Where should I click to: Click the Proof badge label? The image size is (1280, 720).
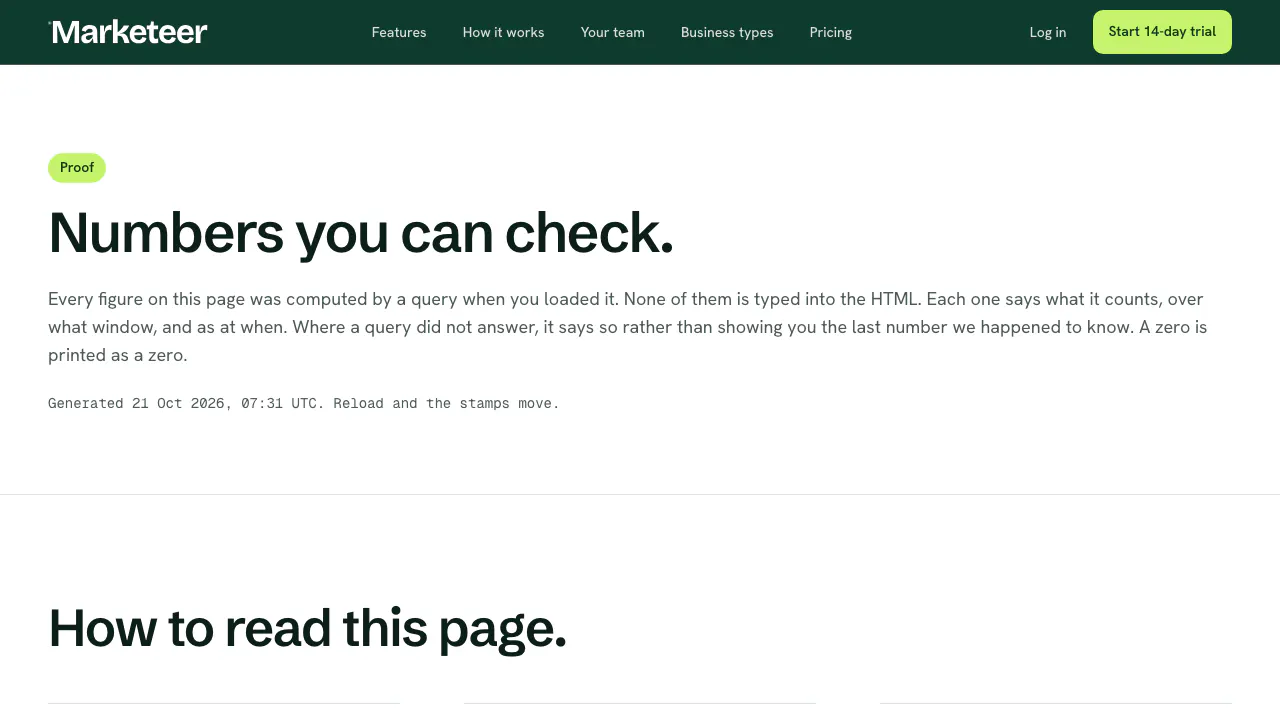77,168
